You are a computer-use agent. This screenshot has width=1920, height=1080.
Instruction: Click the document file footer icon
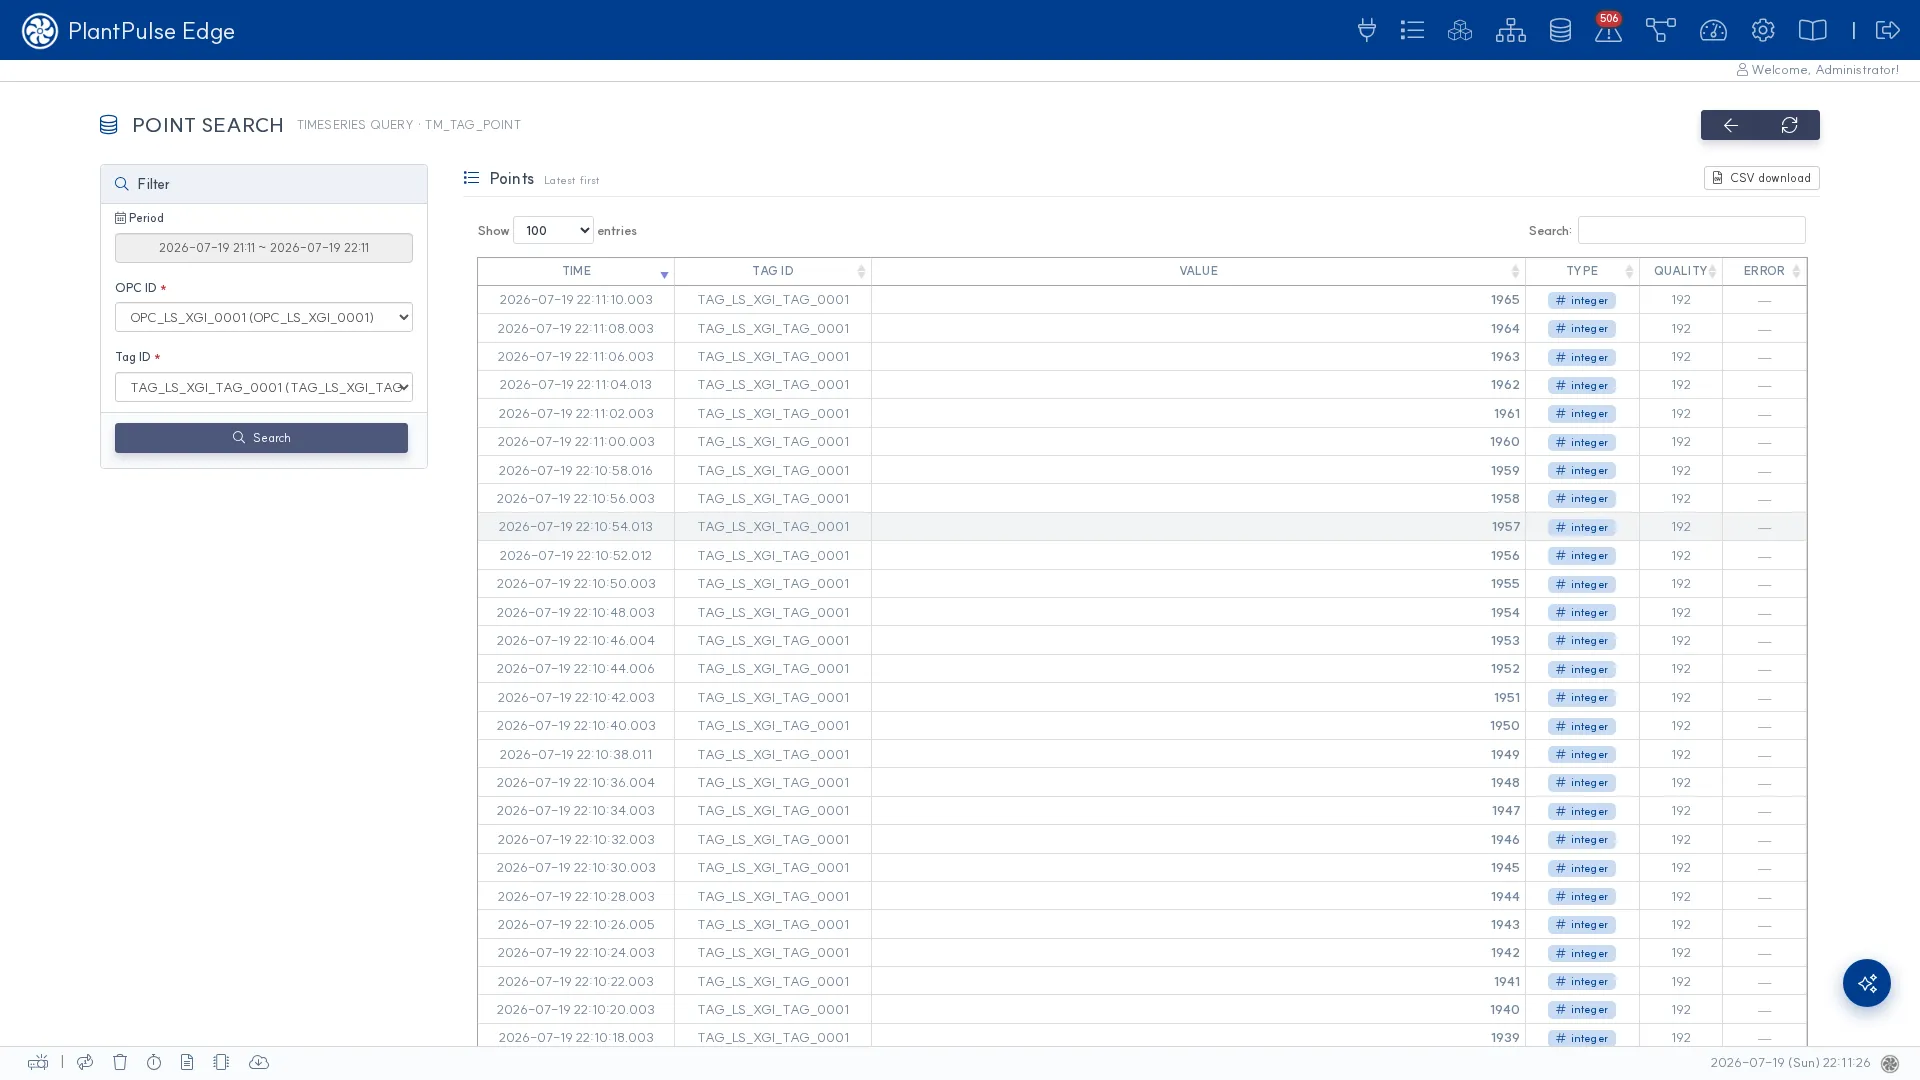(x=187, y=1062)
